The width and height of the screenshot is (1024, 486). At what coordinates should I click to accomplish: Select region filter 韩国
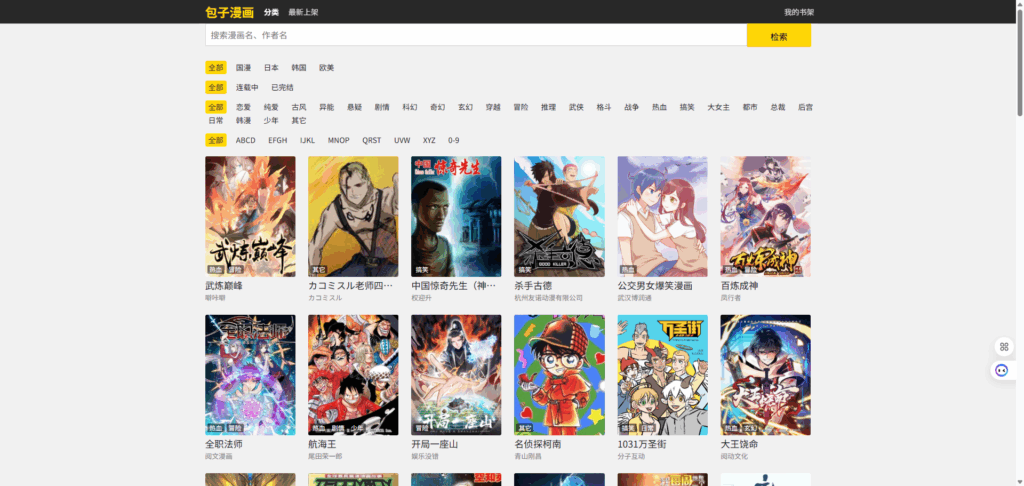[x=299, y=67]
